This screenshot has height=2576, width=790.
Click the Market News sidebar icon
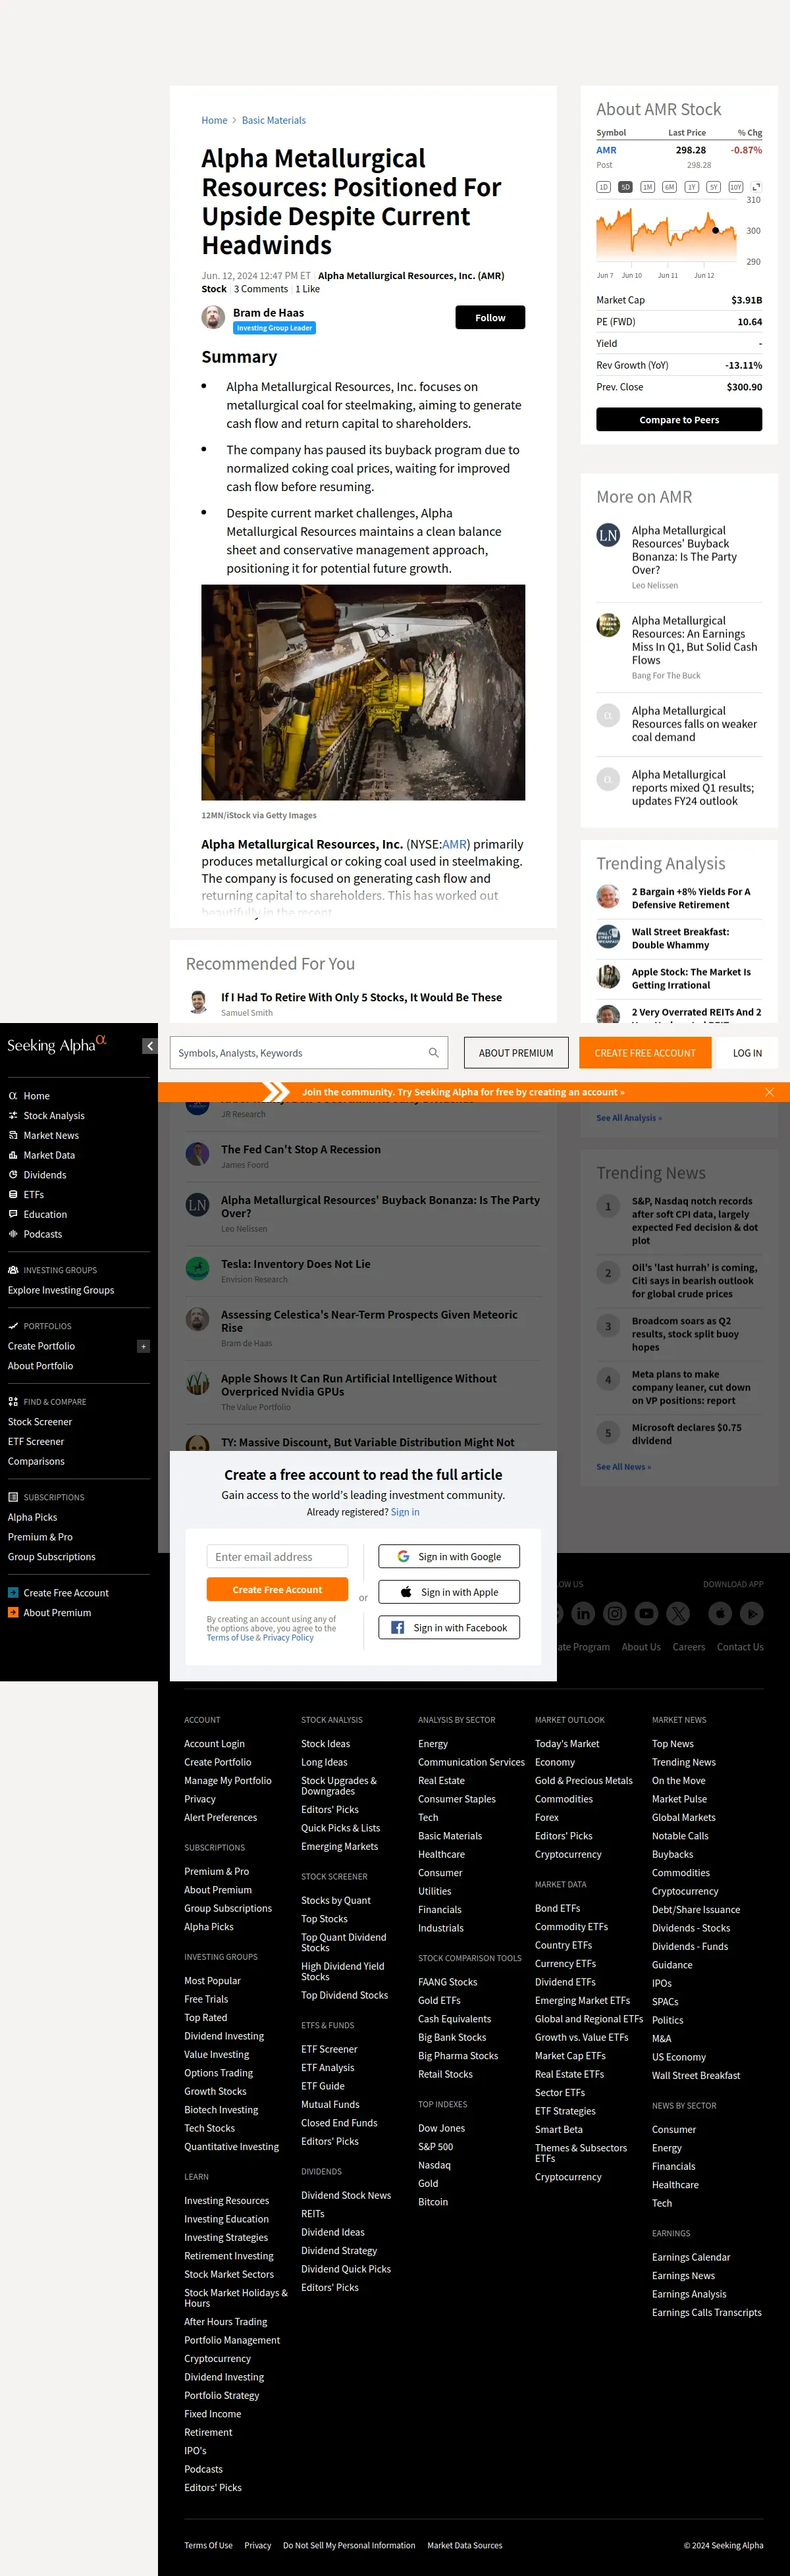point(13,1135)
